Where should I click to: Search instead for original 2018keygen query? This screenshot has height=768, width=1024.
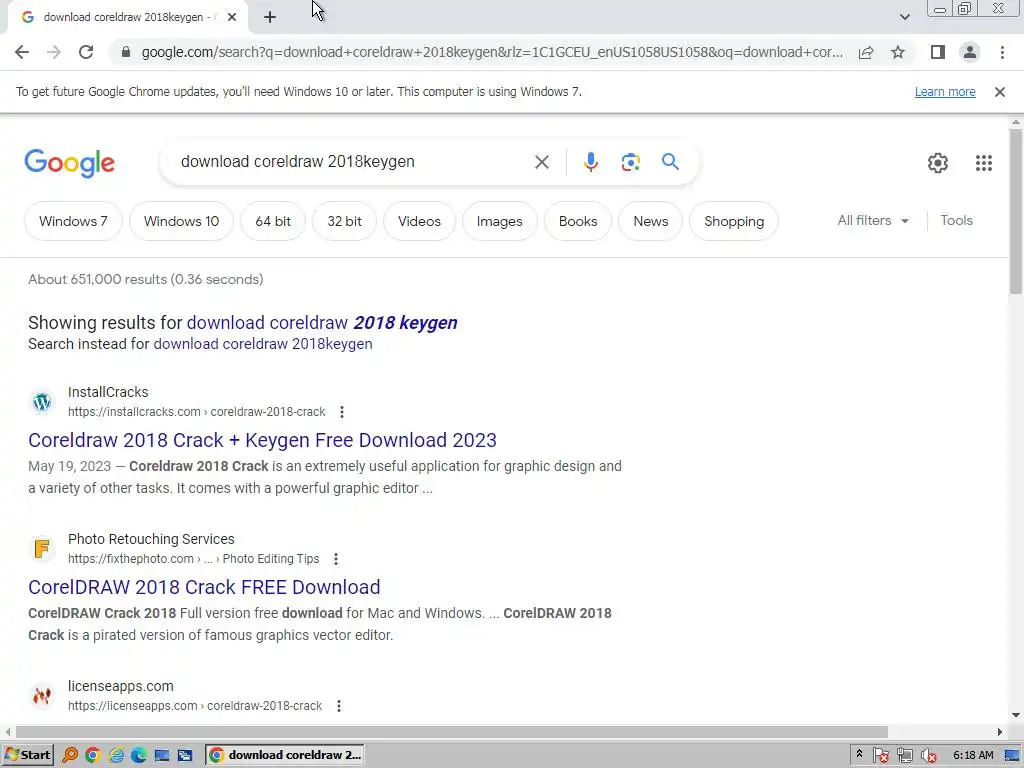263,344
